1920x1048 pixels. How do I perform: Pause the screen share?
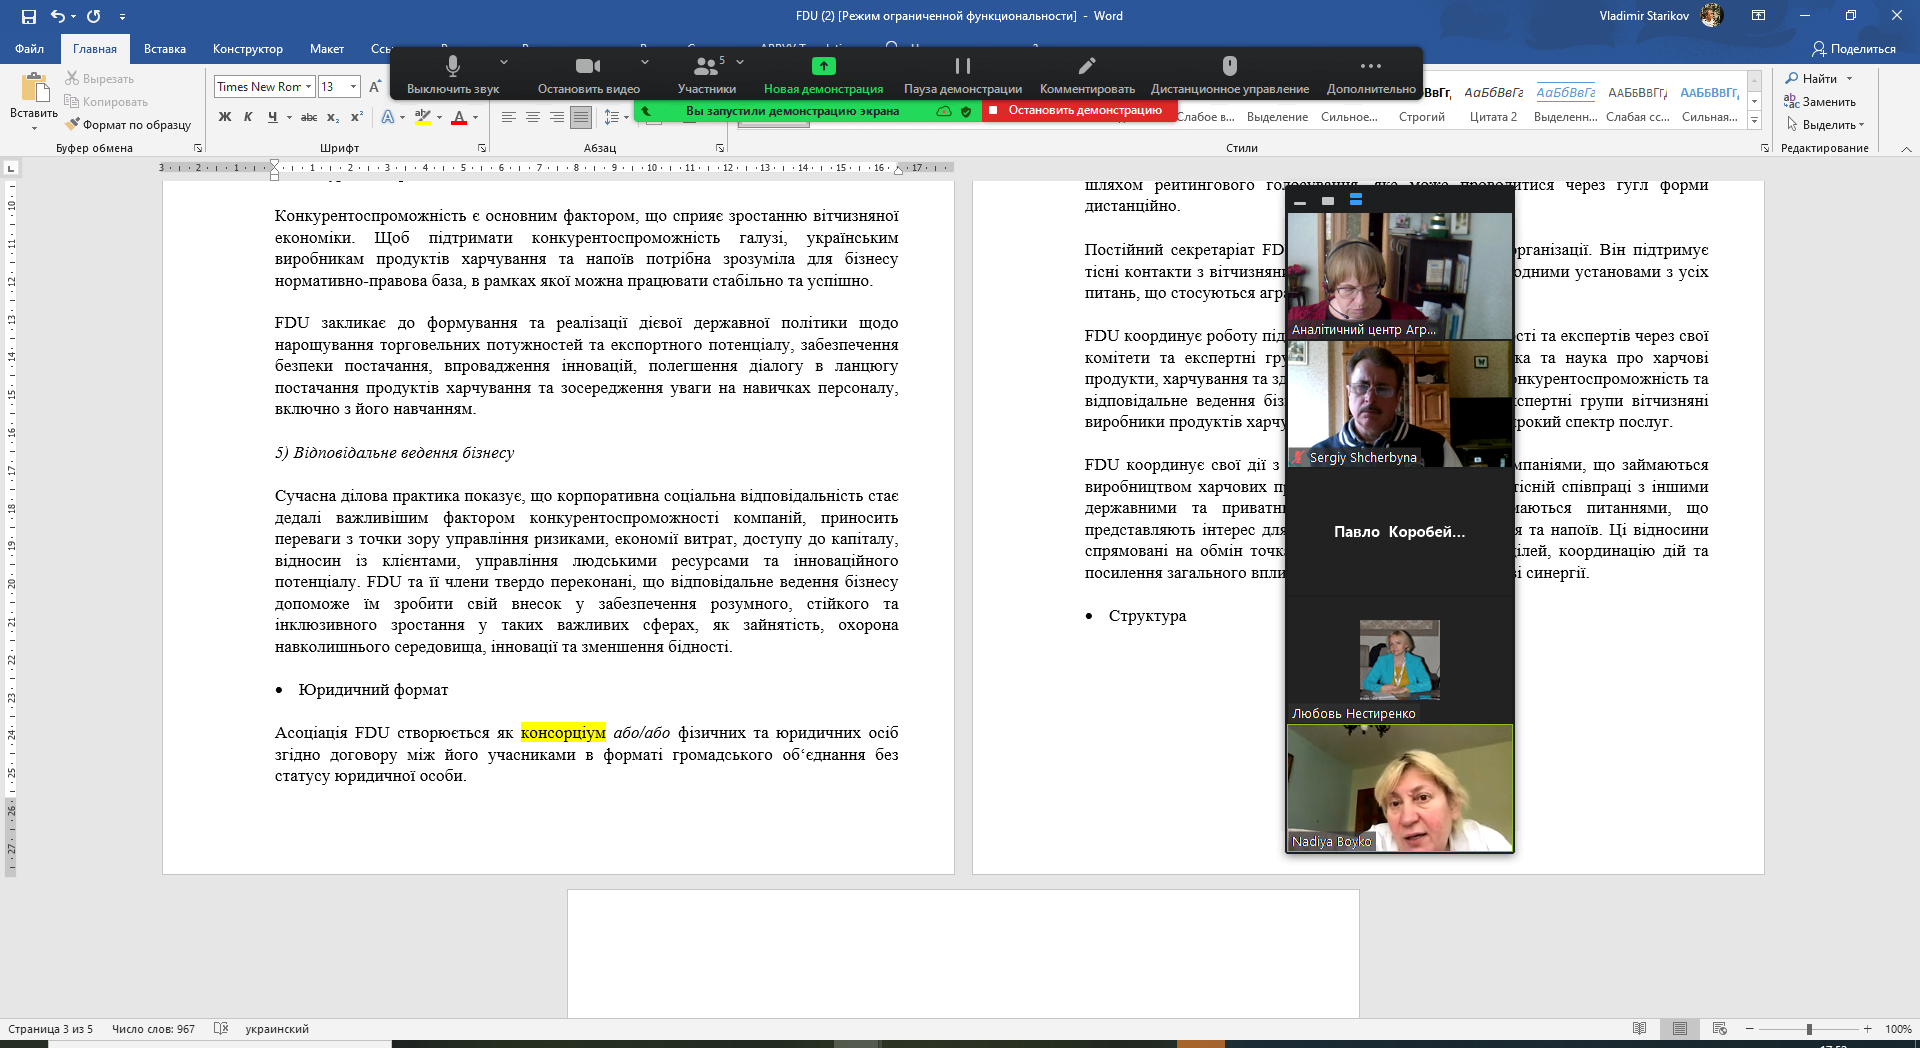[x=963, y=75]
